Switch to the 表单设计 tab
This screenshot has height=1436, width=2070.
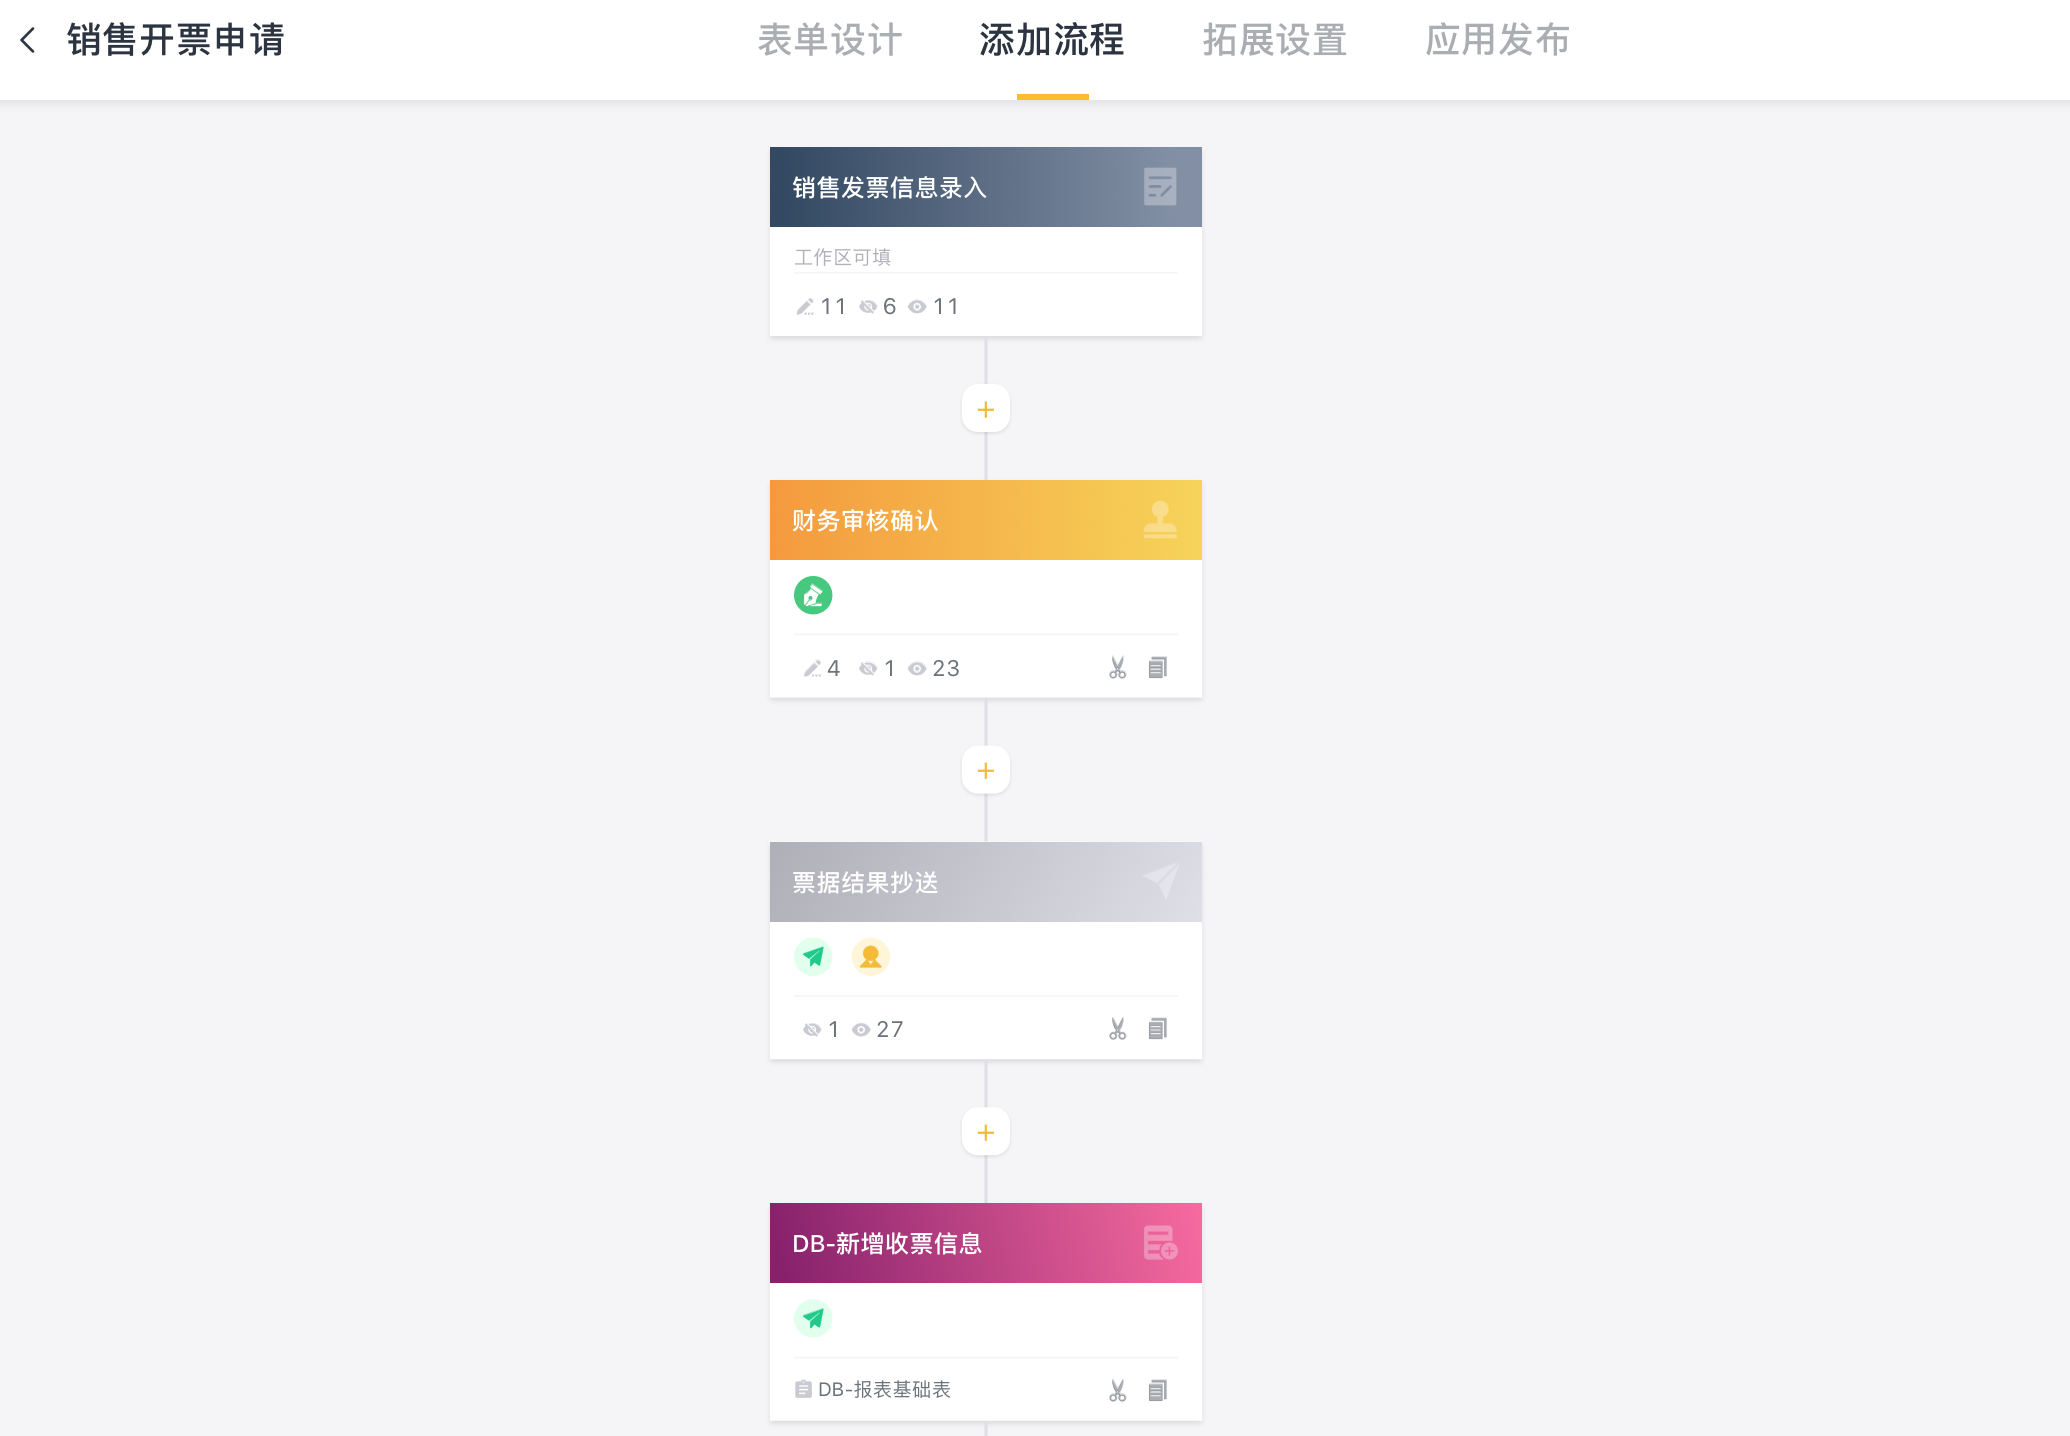click(x=829, y=40)
